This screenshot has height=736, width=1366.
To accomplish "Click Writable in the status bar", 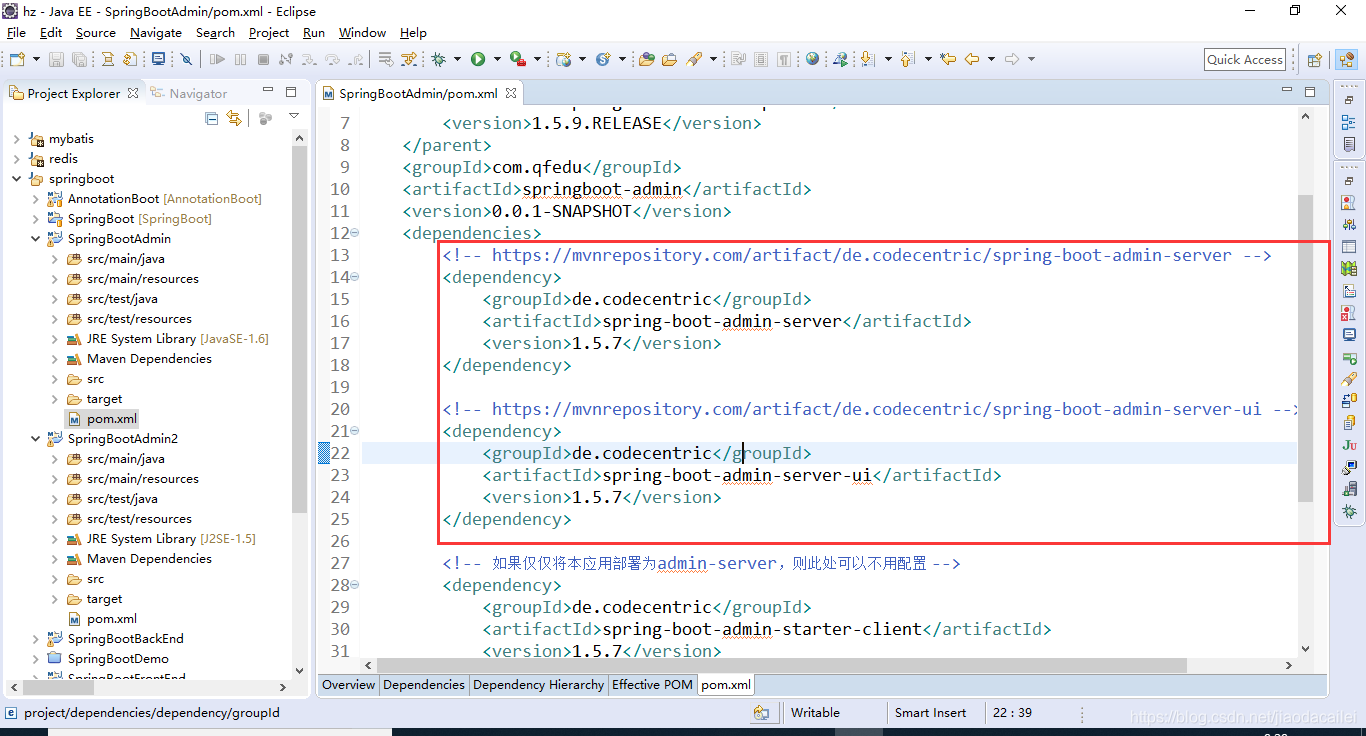I will coord(815,713).
